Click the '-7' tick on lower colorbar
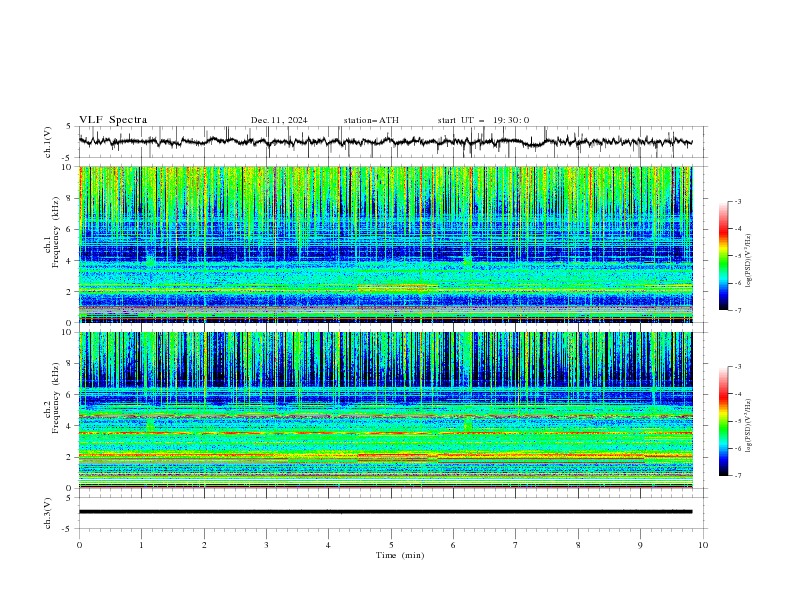792x612 pixels. click(737, 475)
